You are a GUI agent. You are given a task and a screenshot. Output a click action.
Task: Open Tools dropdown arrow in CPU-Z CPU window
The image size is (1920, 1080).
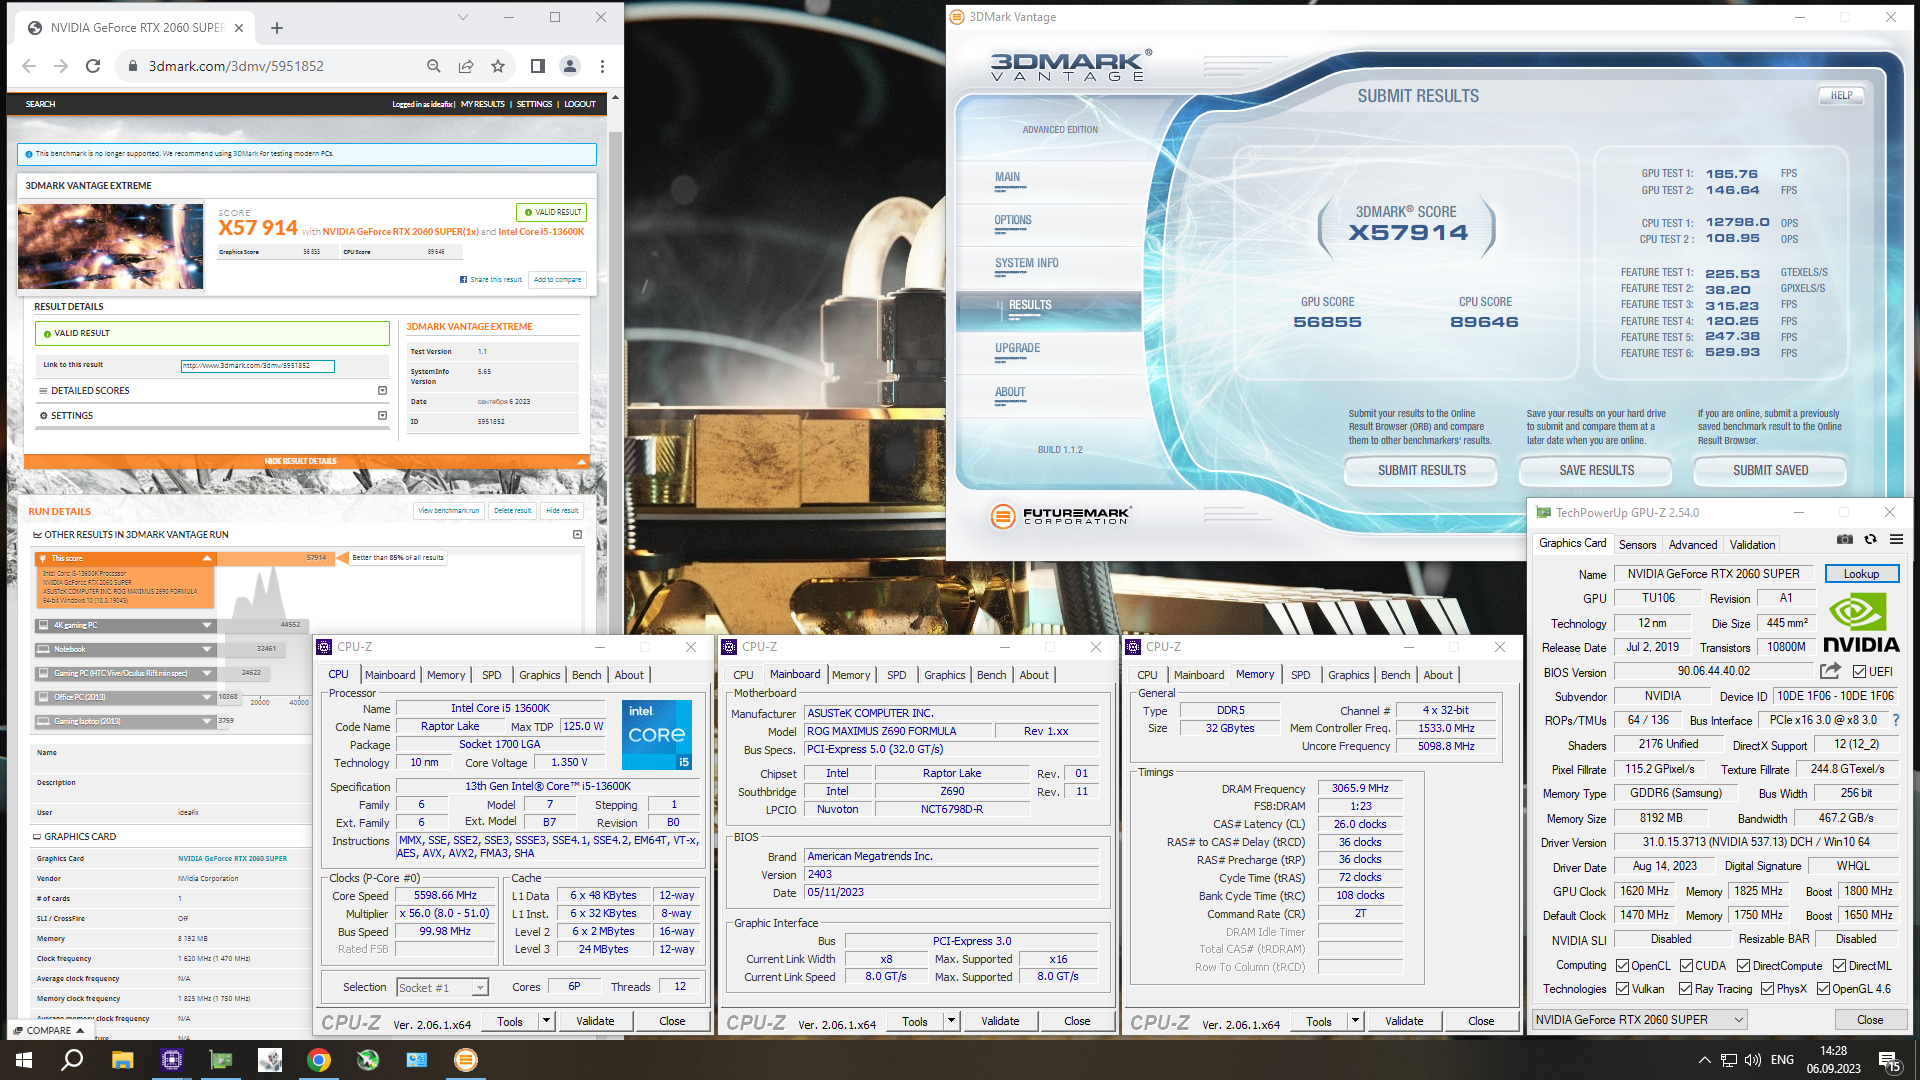pyautogui.click(x=546, y=1021)
